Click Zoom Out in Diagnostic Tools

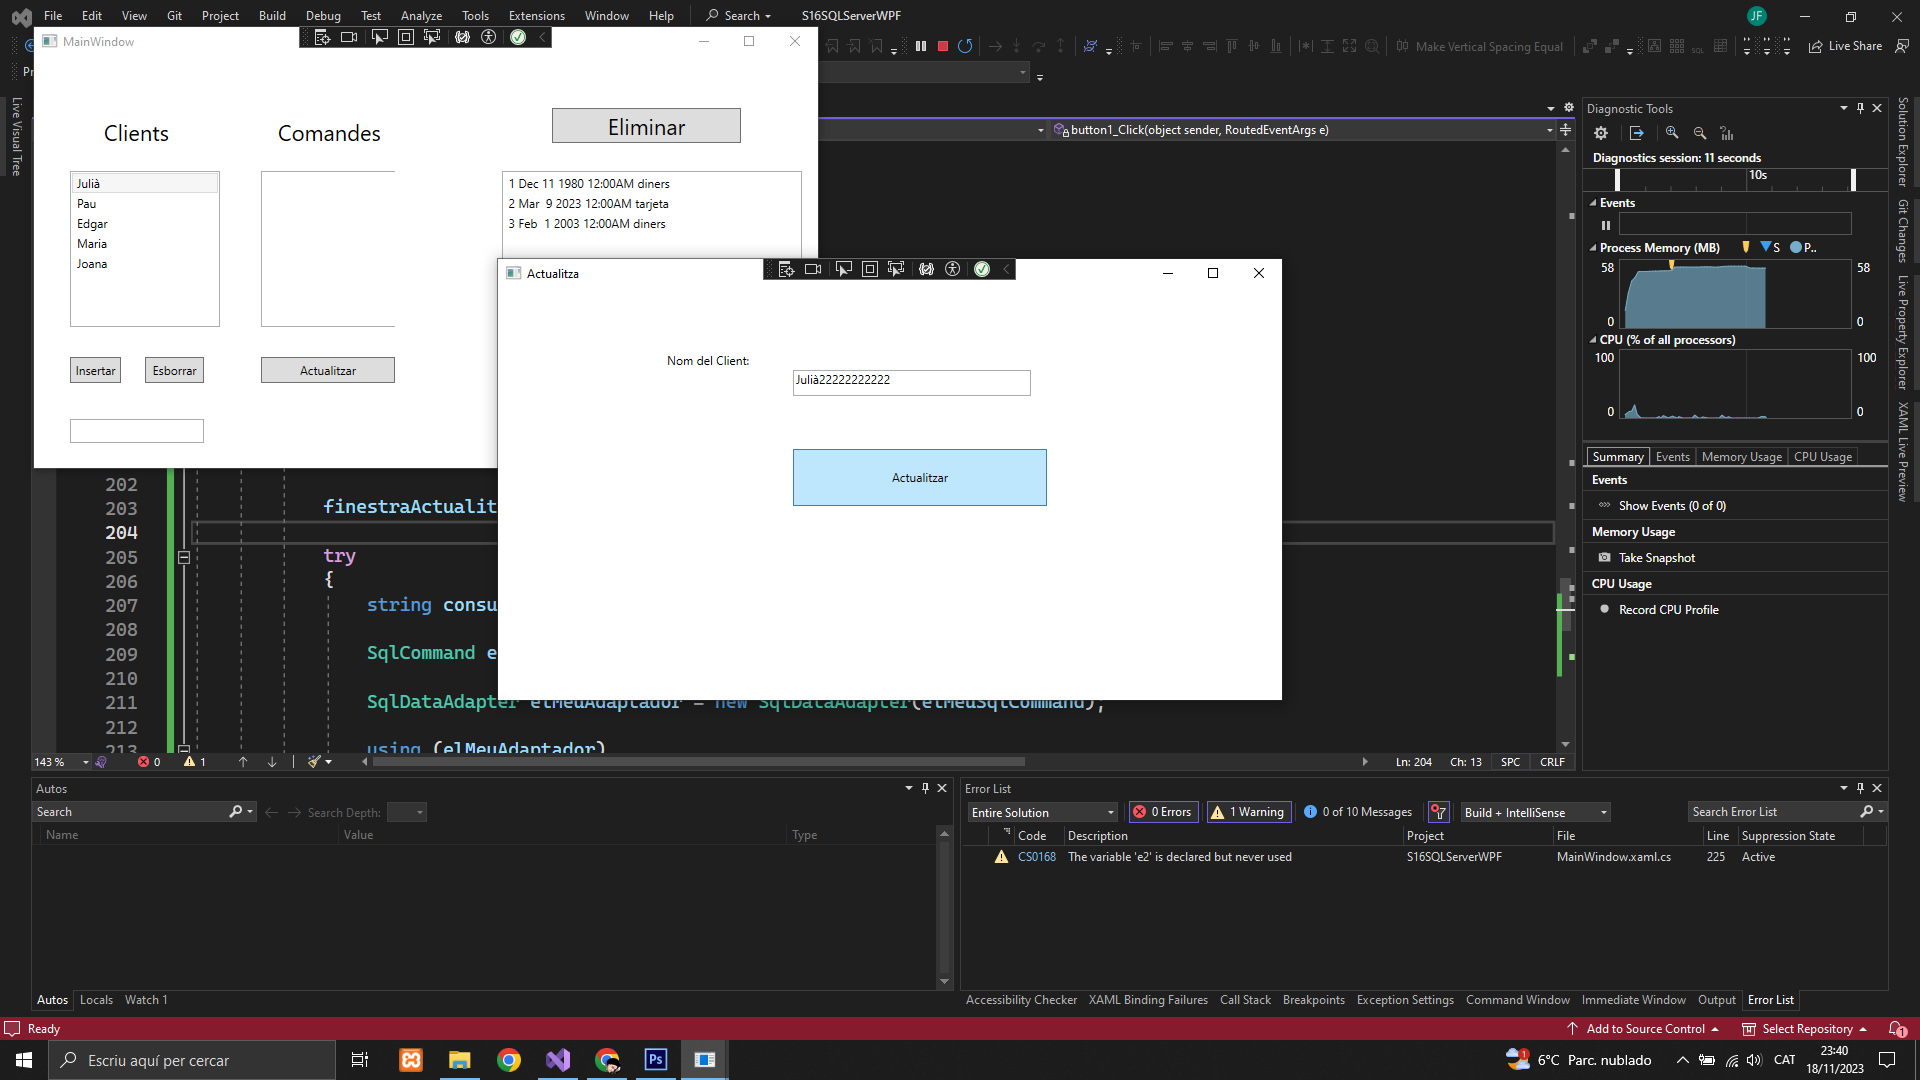(x=1699, y=133)
